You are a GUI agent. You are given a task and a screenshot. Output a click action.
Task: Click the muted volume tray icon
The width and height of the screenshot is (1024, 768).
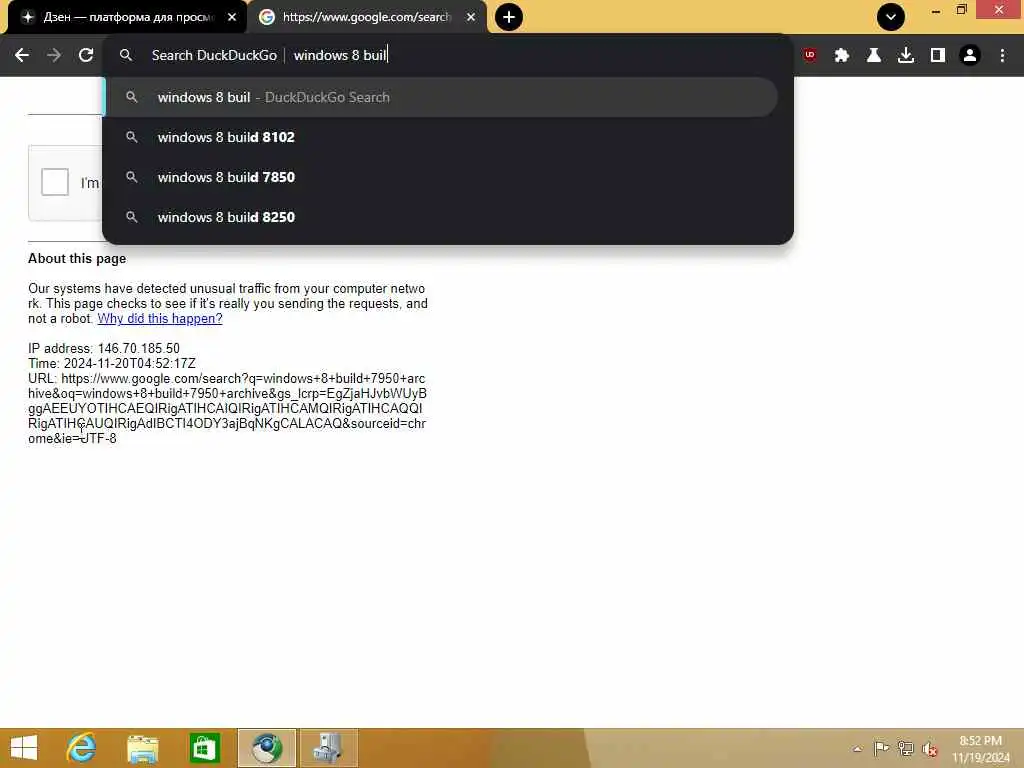point(930,749)
